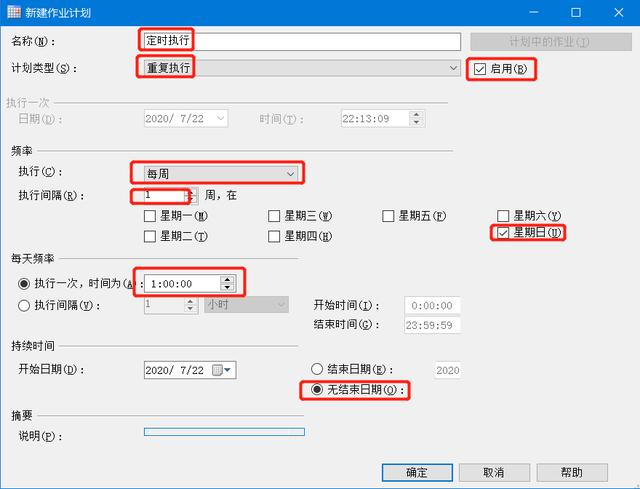Maximize the 新建作业计划 window
The image size is (640, 489).
point(576,13)
